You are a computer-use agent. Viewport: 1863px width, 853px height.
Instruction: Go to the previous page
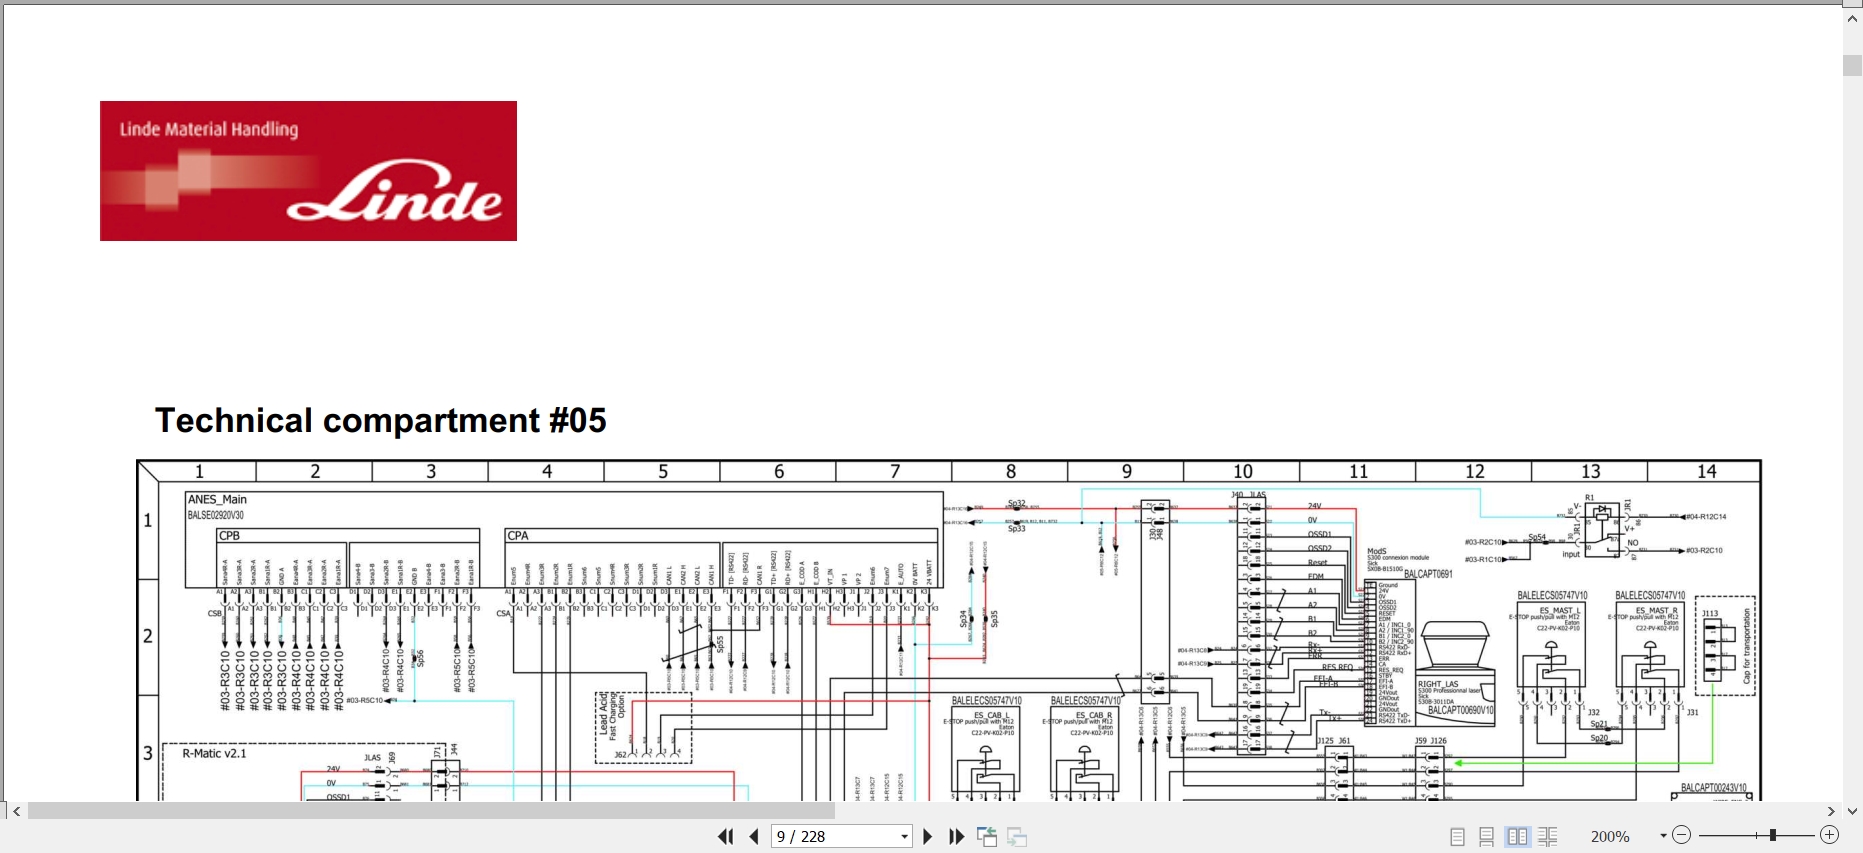pyautogui.click(x=754, y=836)
